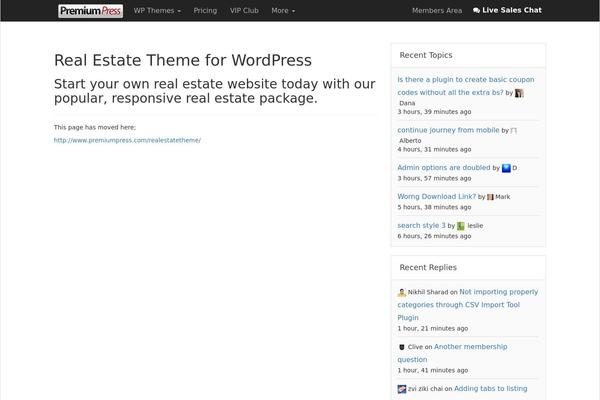This screenshot has height=400, width=600.
Task: Click the Recent Replies heading
Action: [428, 267]
